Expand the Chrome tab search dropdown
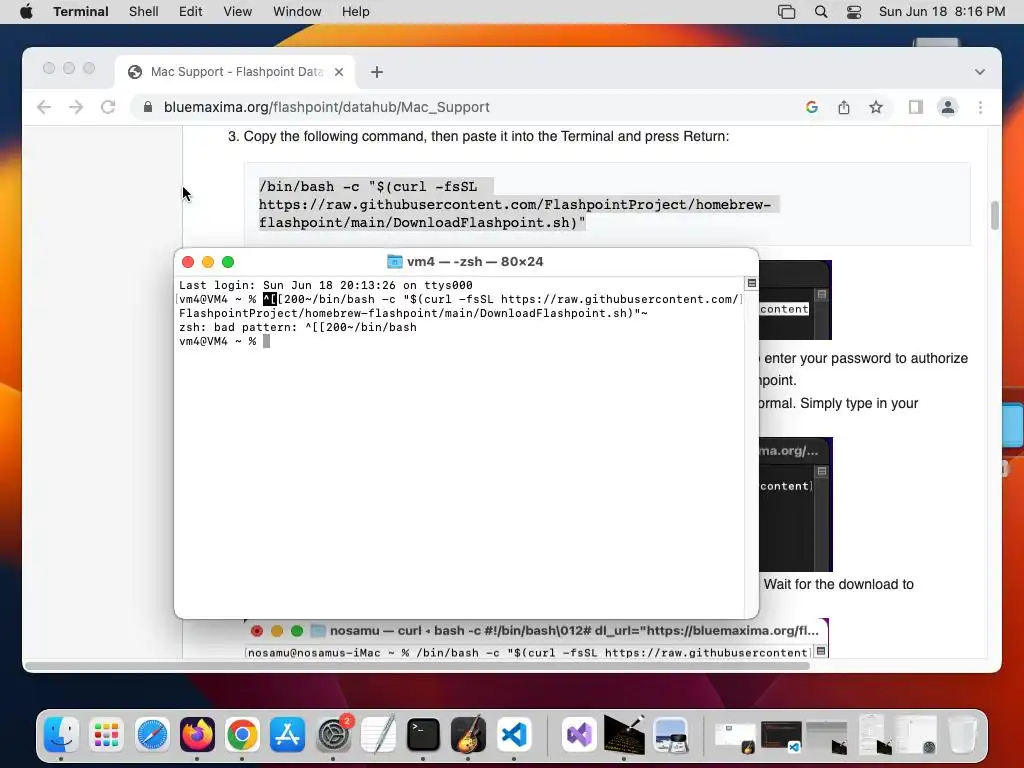This screenshot has width=1024, height=768. (980, 72)
